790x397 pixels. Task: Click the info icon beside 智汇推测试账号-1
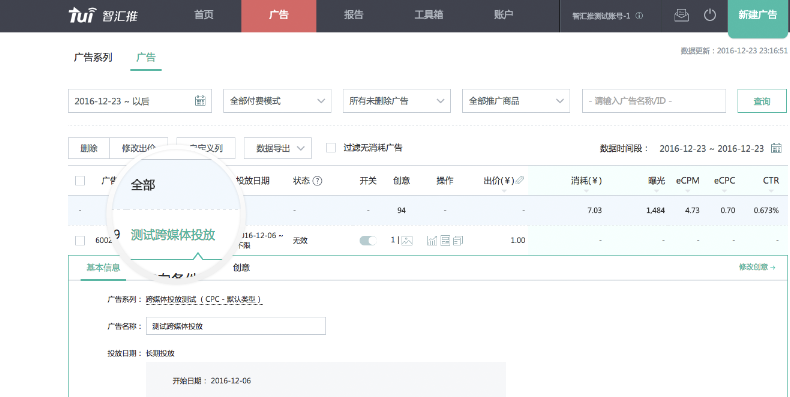[x=639, y=16]
